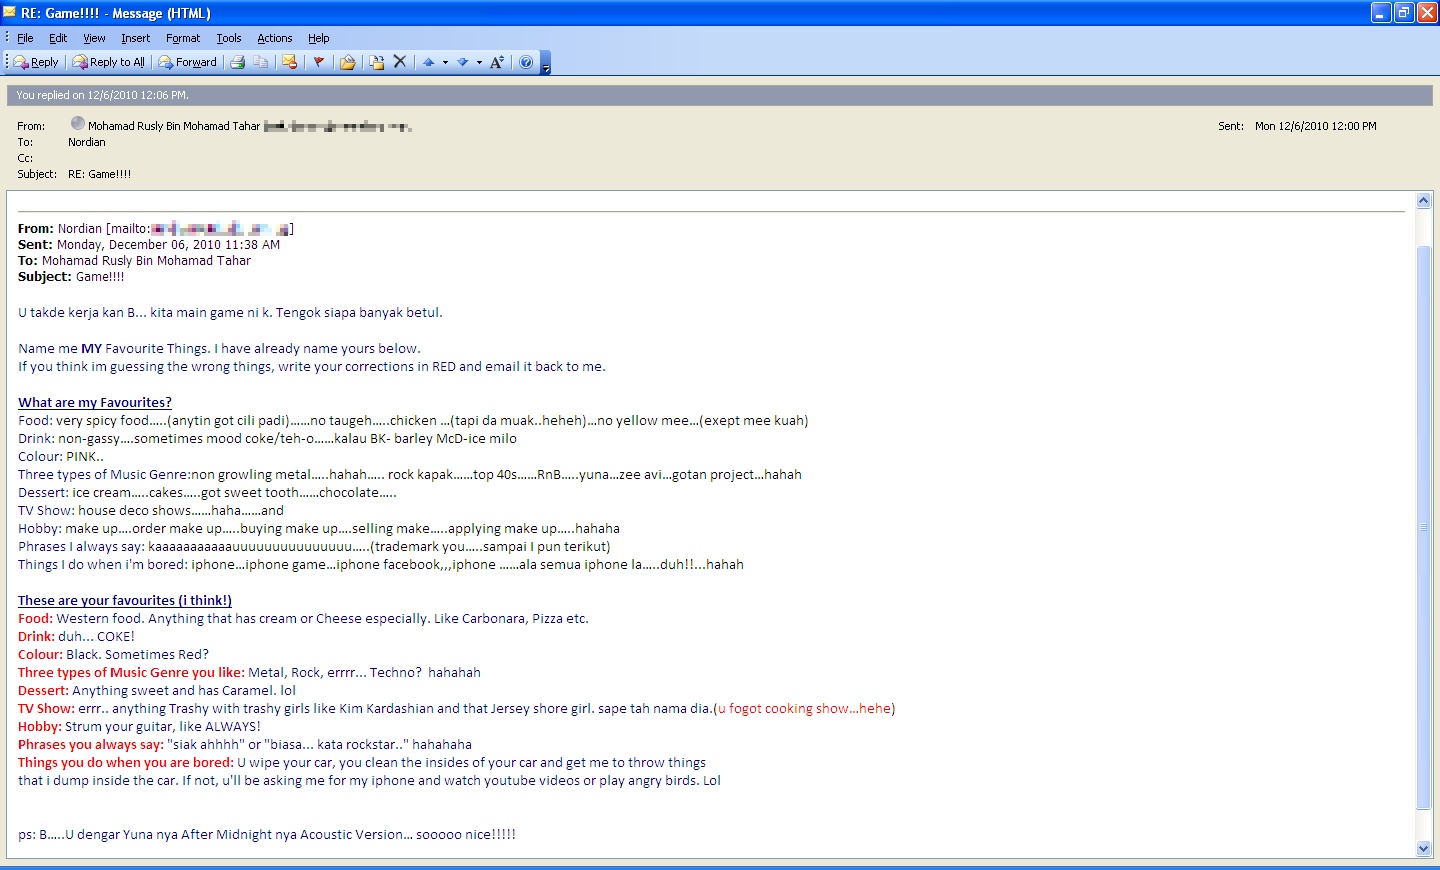Forward this email message
This screenshot has height=870, width=1440.
(x=188, y=62)
